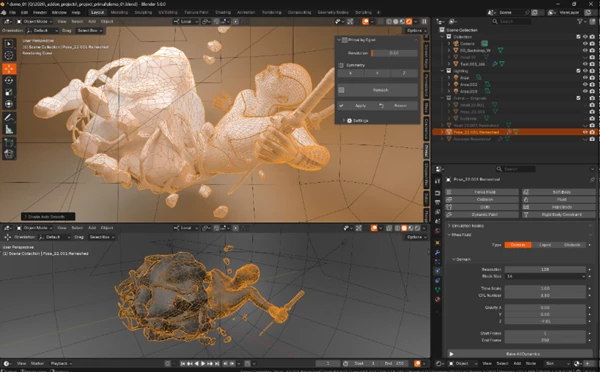Click the outliner search field
This screenshot has height=372, width=600.
tap(512, 21)
